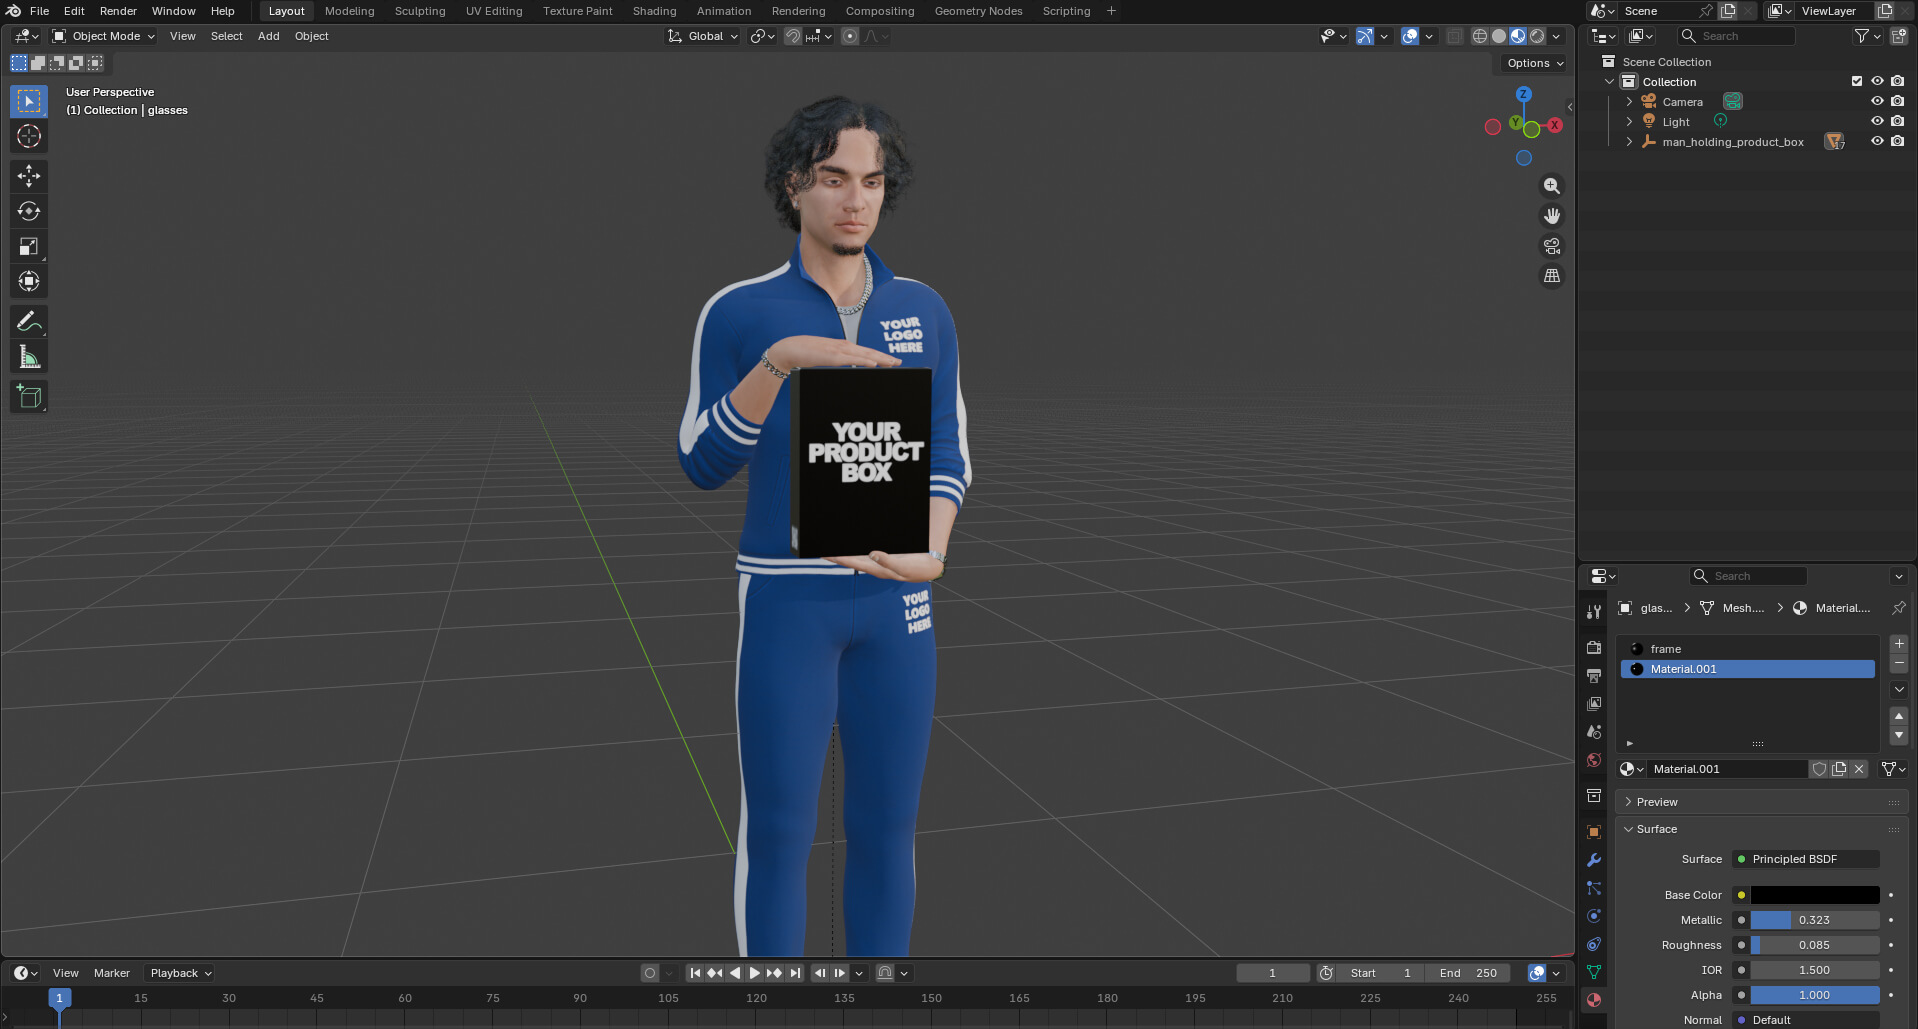The width and height of the screenshot is (1918, 1029).
Task: Select the Transform tool
Action: [29, 281]
